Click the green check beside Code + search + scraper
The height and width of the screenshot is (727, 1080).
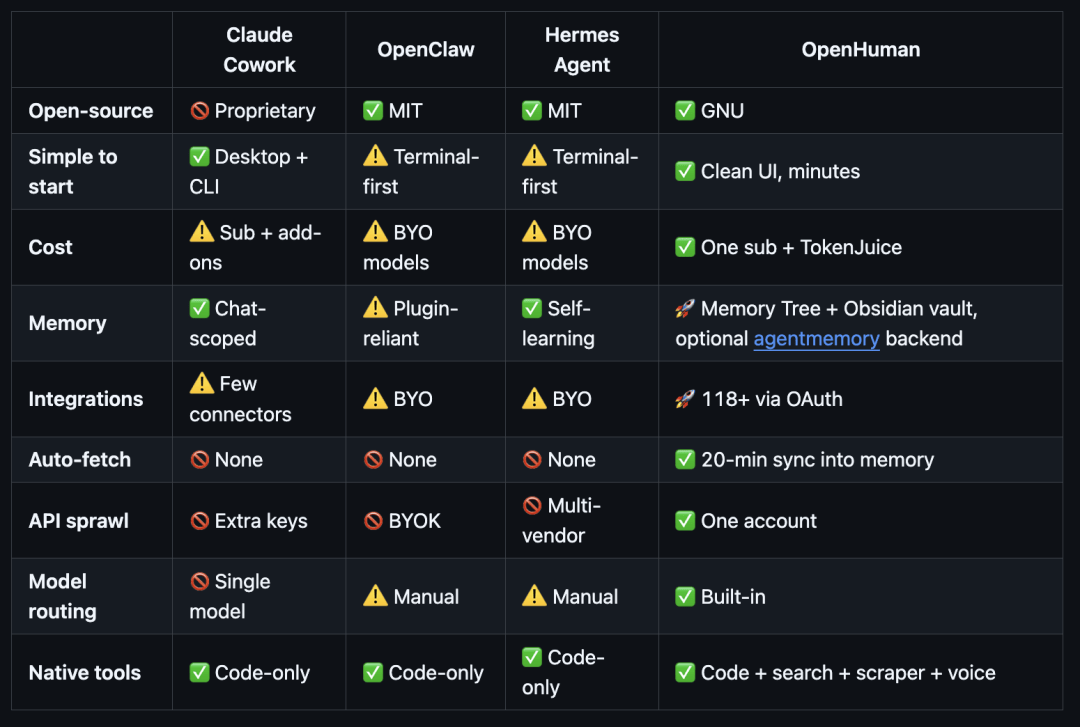[685, 672]
